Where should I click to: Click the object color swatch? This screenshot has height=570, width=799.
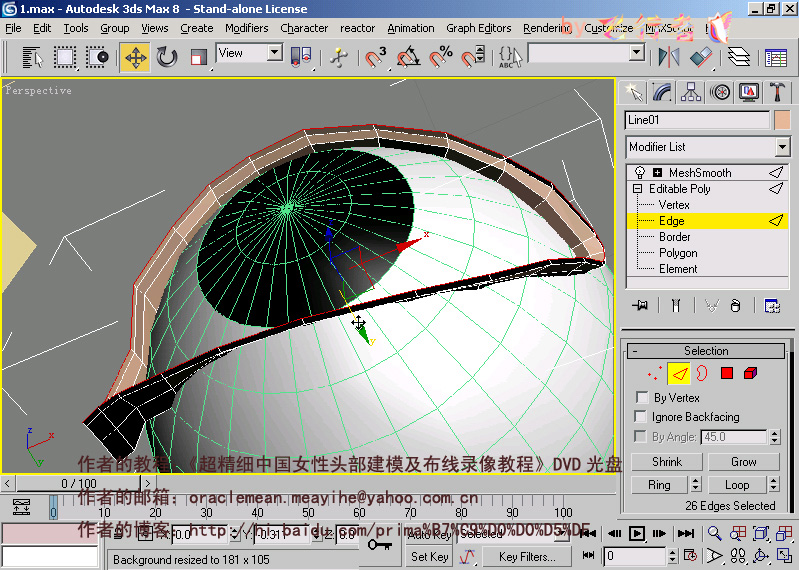[782, 120]
